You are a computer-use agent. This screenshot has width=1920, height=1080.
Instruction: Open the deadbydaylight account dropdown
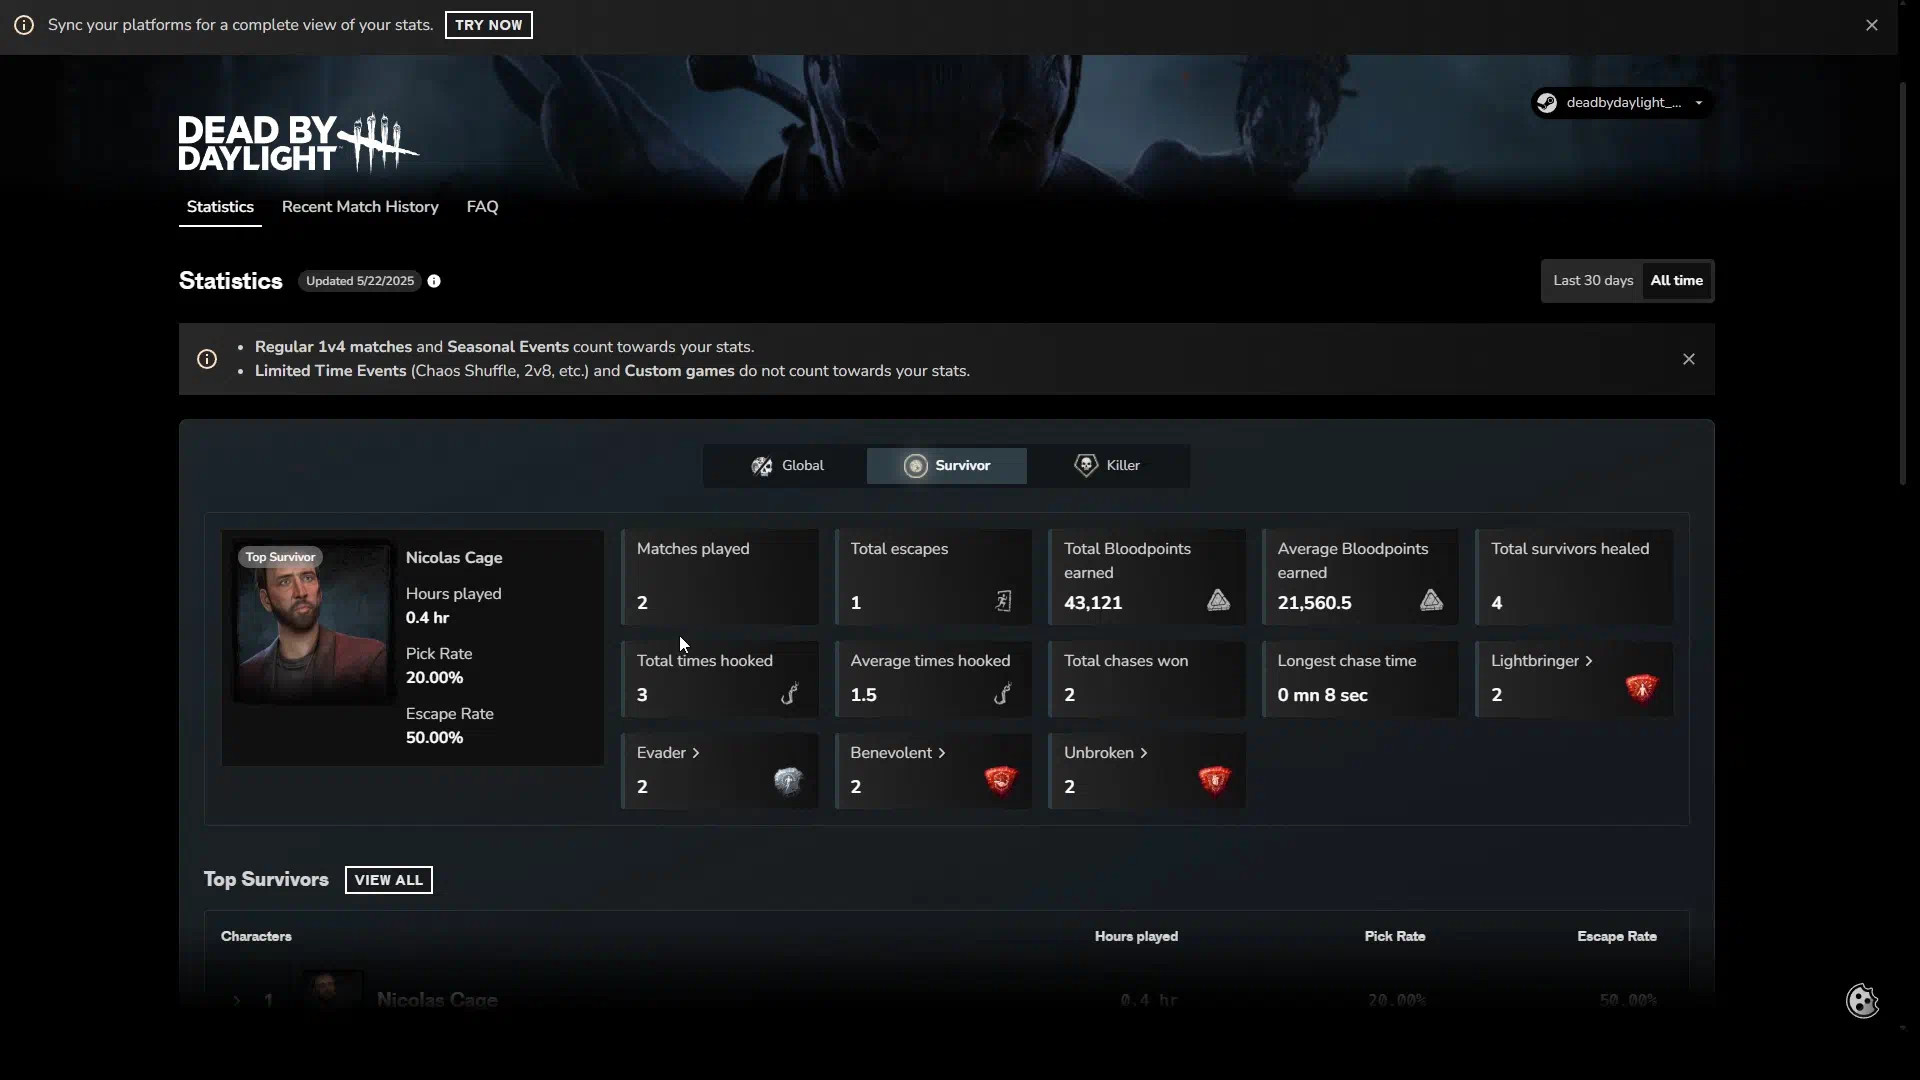[1622, 103]
